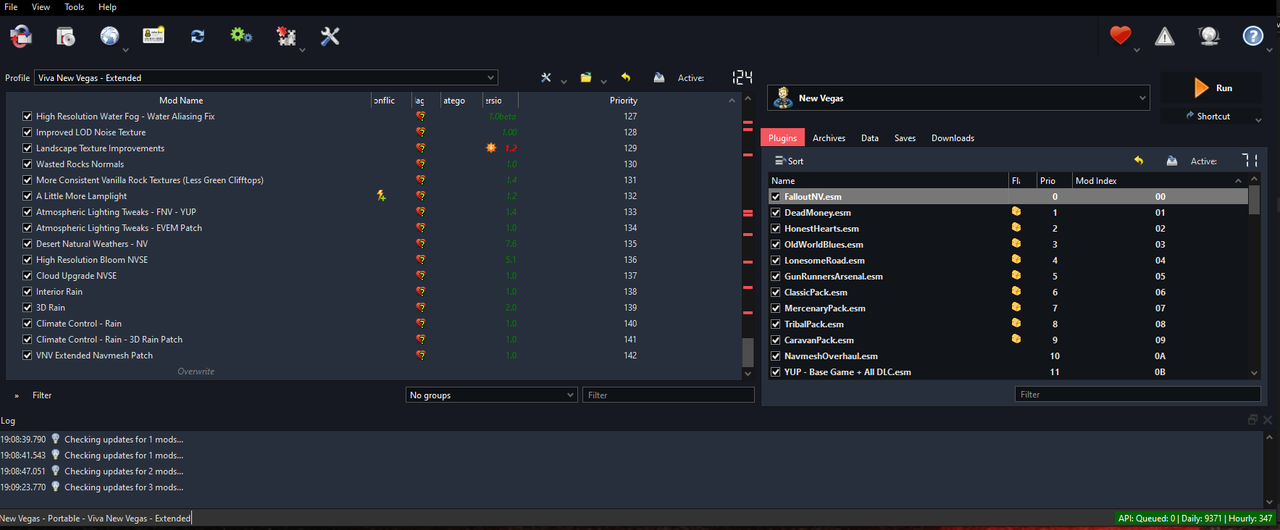Viewport: 1280px width, 530px height.
Task: Open mod list tools wrench icon
Action: [546, 77]
